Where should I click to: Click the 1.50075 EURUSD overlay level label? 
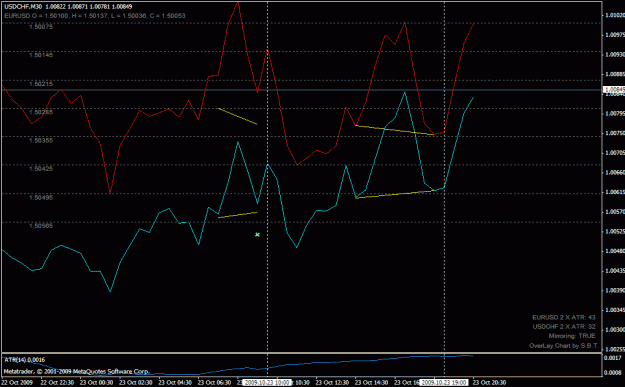pos(41,27)
